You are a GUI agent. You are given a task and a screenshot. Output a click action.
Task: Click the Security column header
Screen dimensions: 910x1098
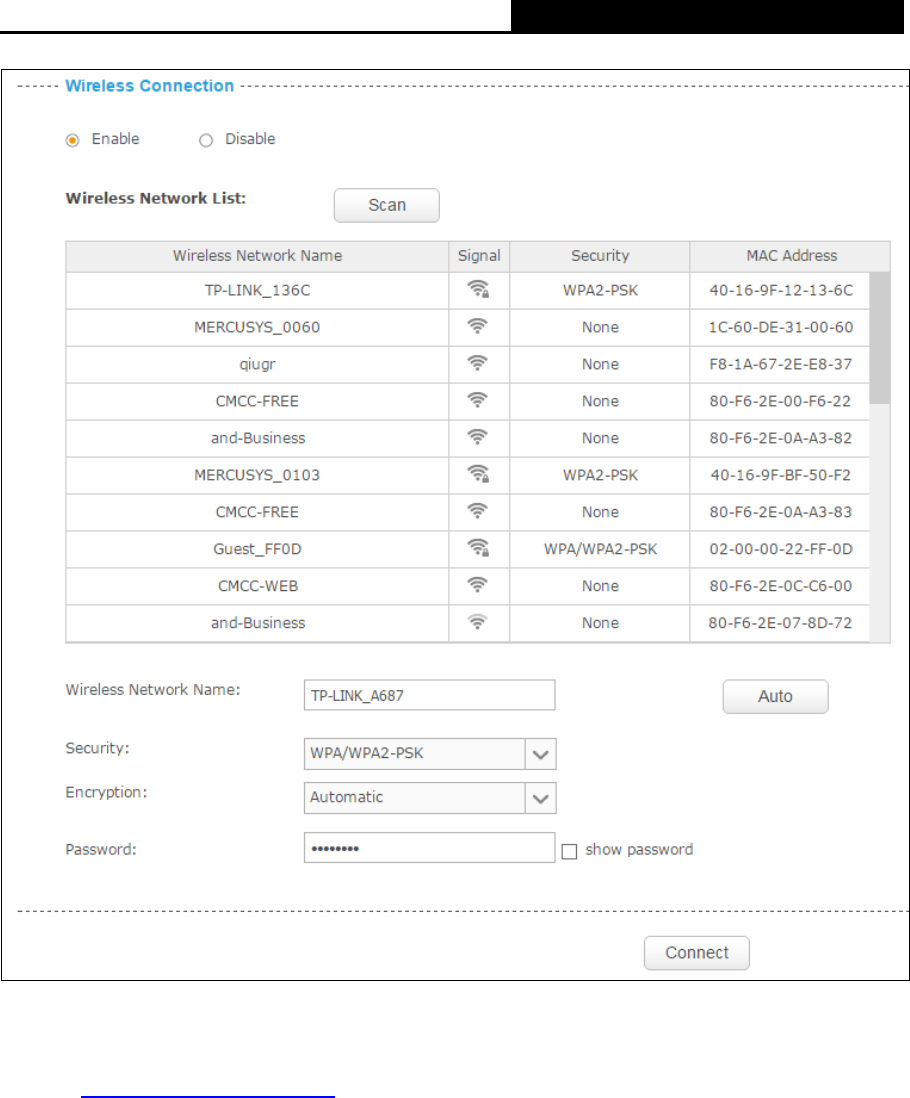(600, 256)
